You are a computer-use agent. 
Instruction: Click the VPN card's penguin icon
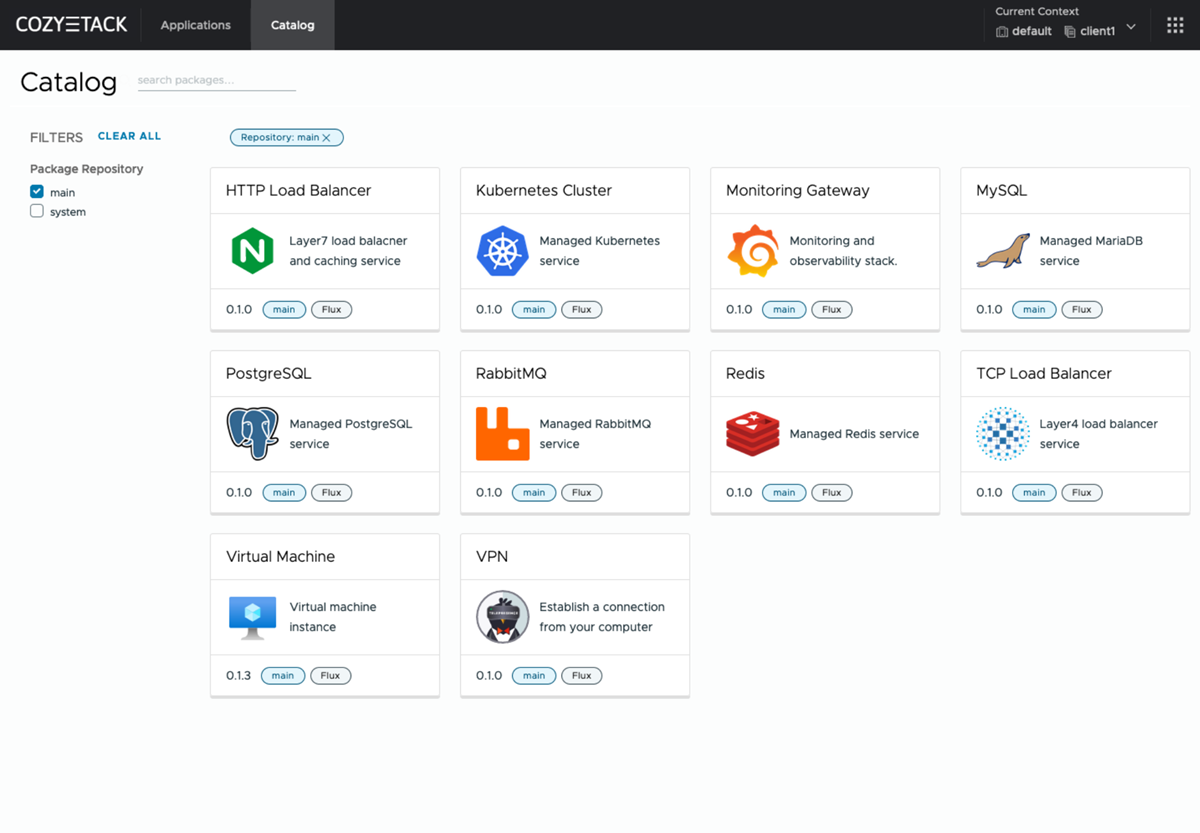(x=502, y=617)
